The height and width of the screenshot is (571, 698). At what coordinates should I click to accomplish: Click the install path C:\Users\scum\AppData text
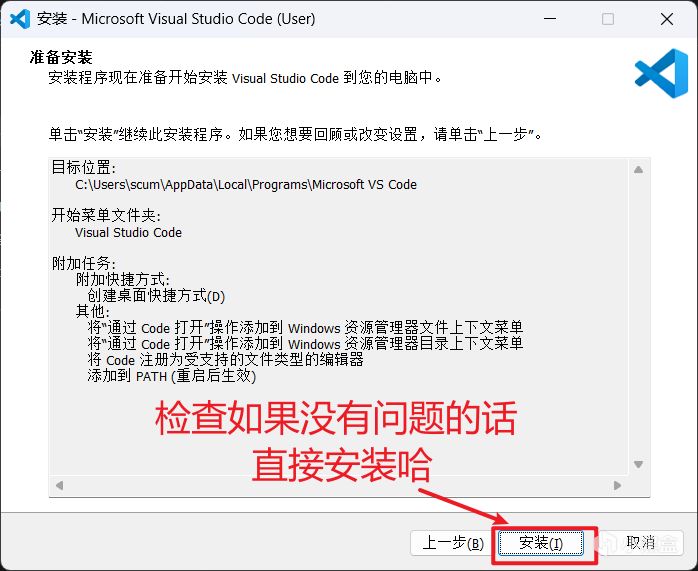(246, 185)
